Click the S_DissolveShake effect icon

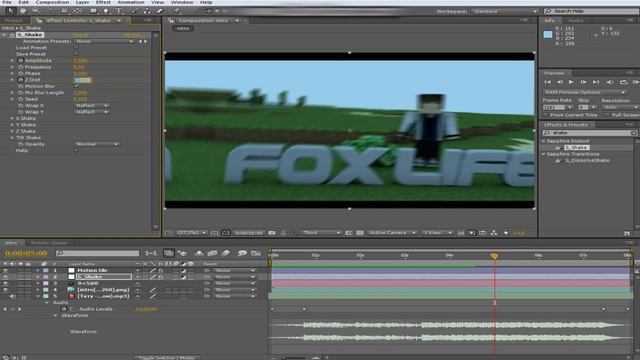tap(558, 160)
